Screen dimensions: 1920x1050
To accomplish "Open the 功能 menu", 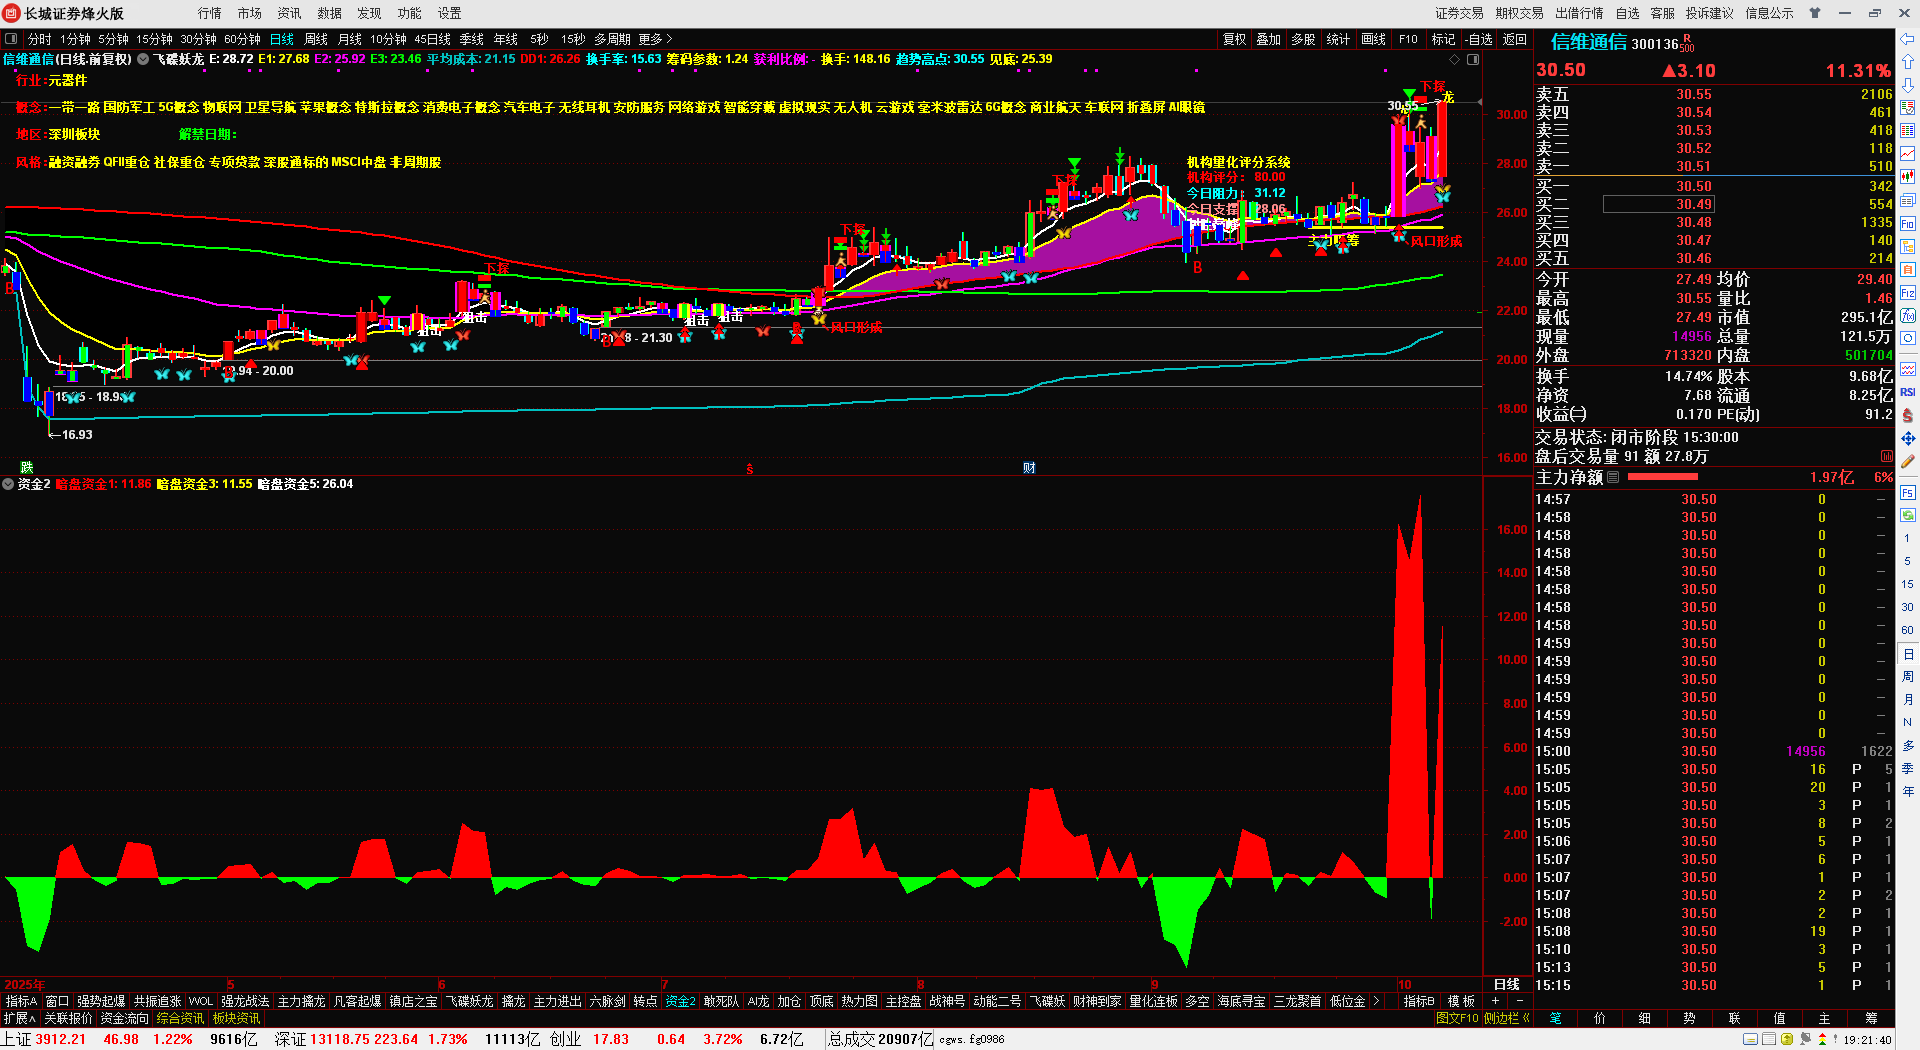I will (409, 13).
